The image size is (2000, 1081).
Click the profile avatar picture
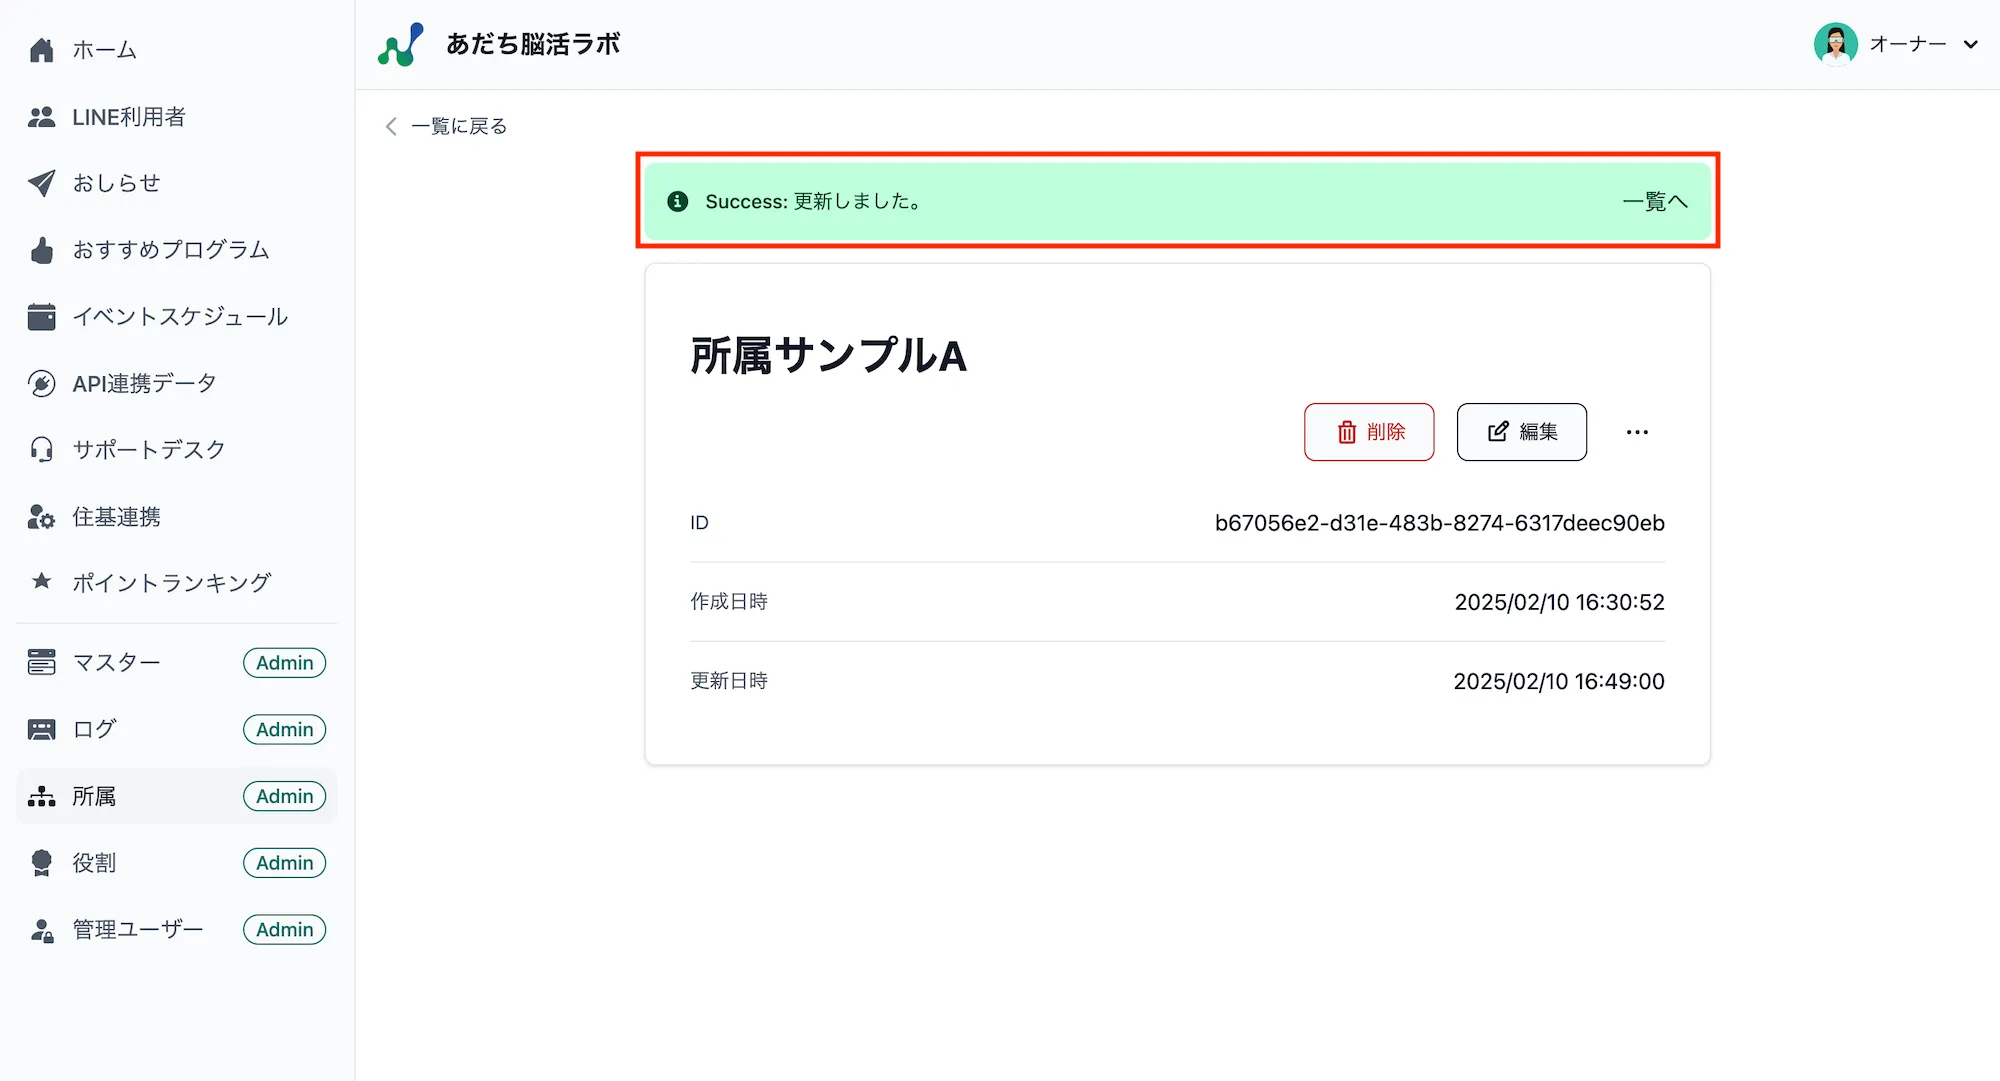tap(1836, 44)
